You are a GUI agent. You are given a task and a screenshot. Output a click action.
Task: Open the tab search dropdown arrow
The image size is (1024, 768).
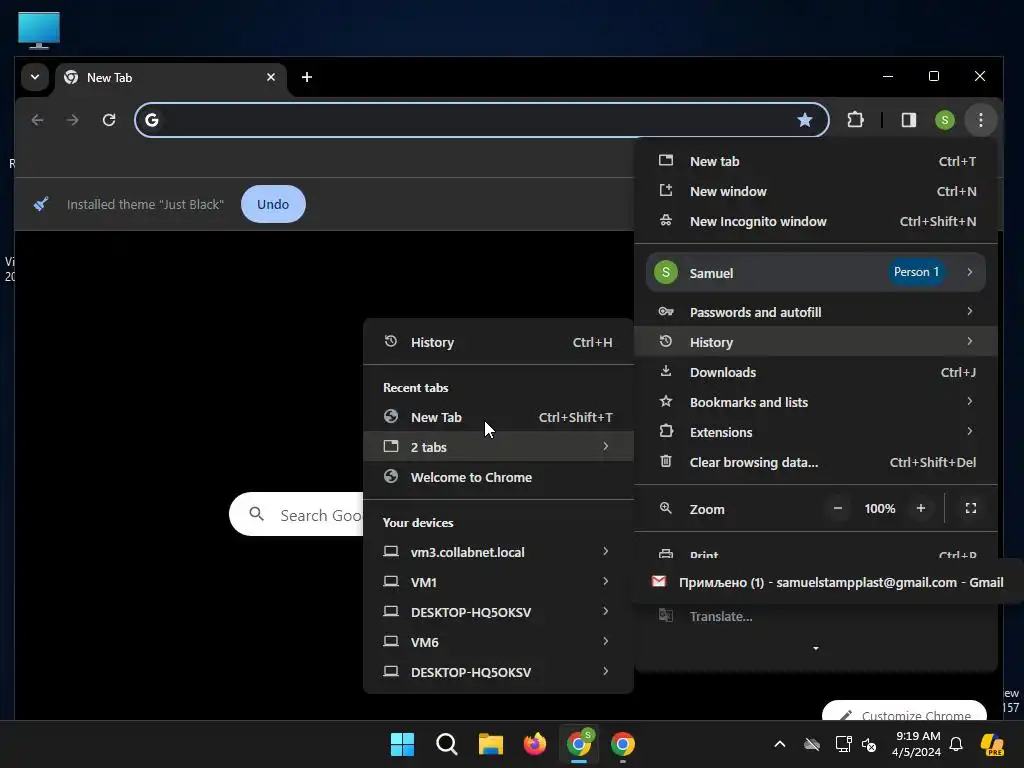click(x=35, y=77)
